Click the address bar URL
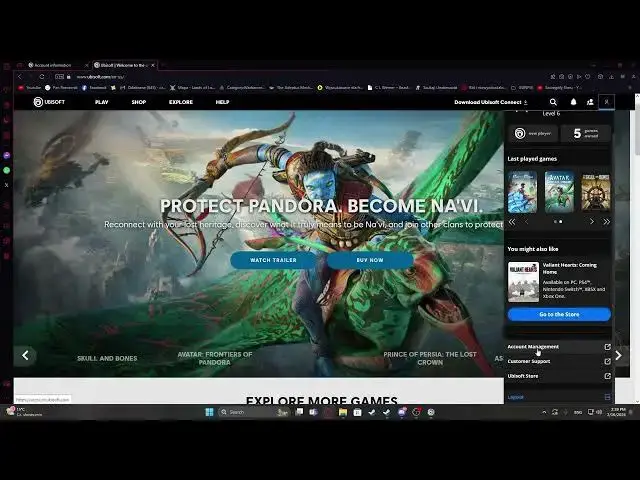The image size is (640, 480). pyautogui.click(x=100, y=77)
